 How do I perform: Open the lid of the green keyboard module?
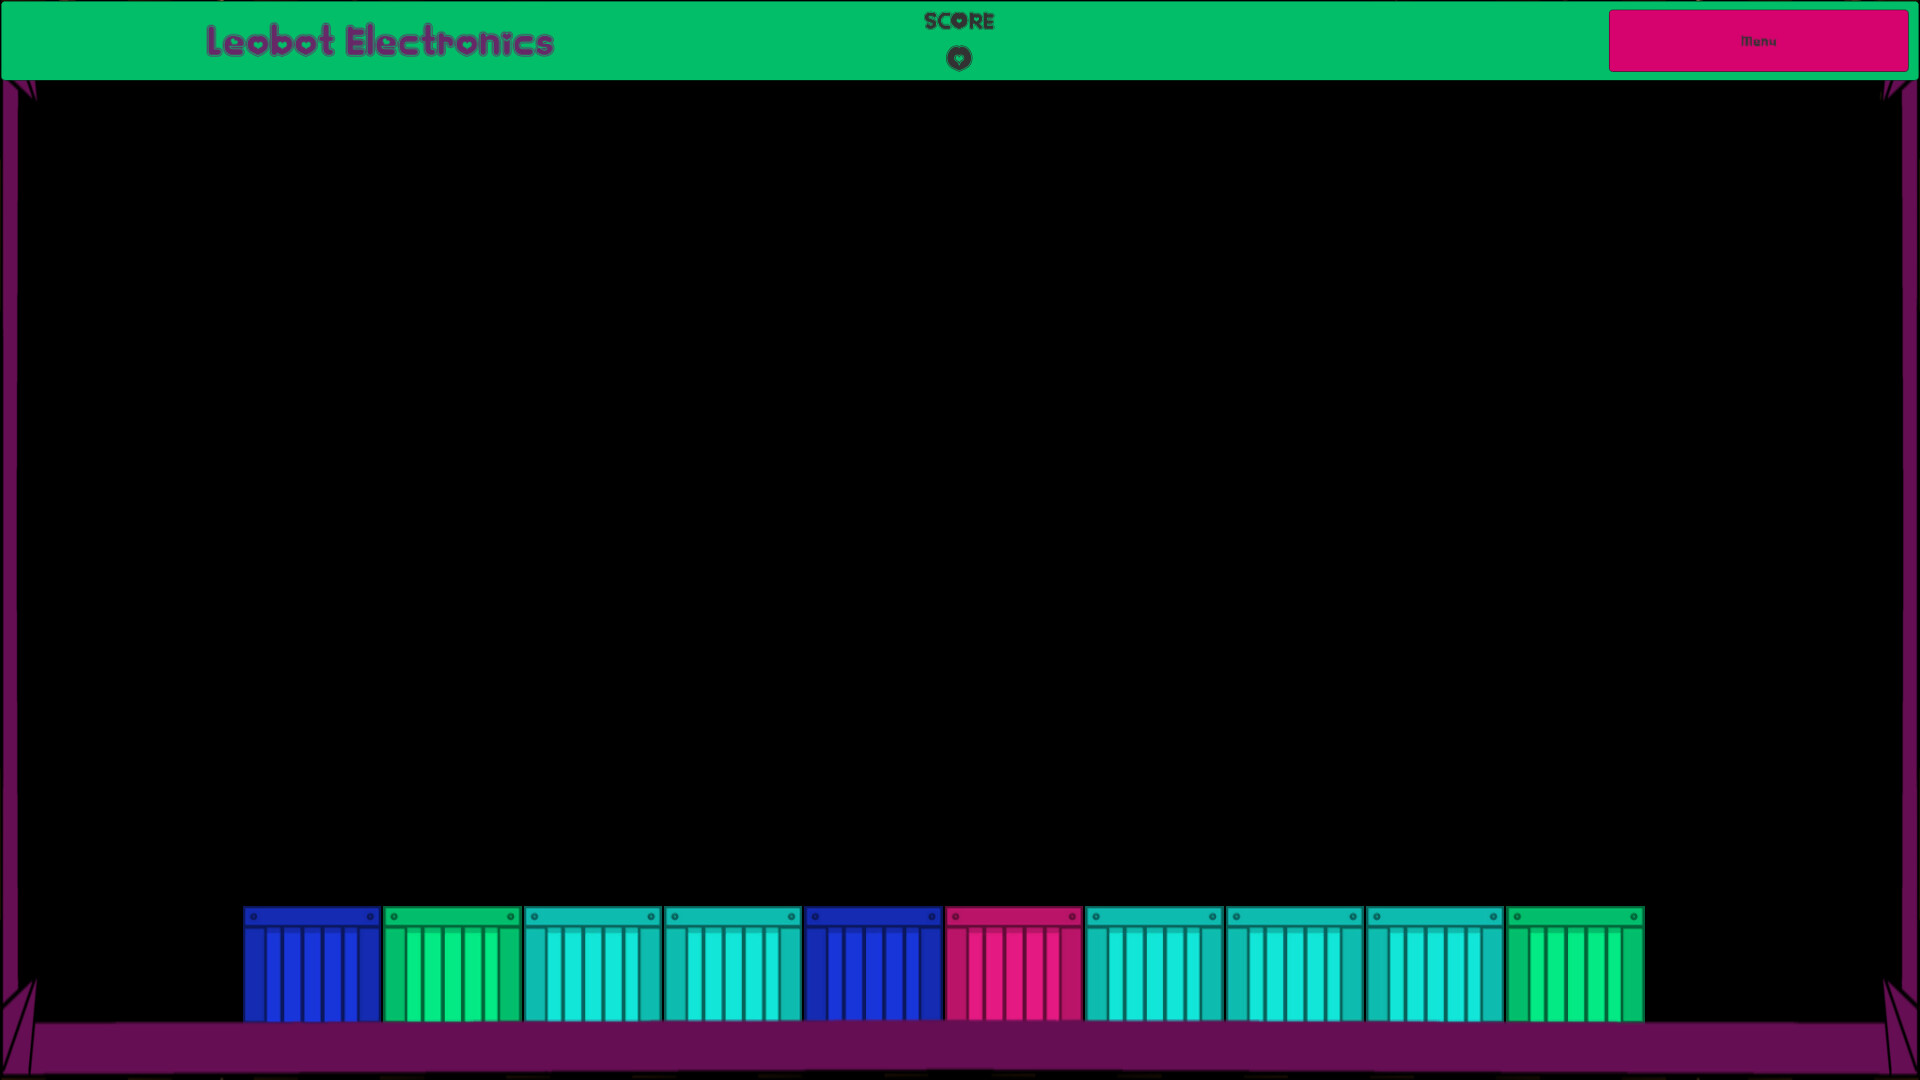pos(452,914)
